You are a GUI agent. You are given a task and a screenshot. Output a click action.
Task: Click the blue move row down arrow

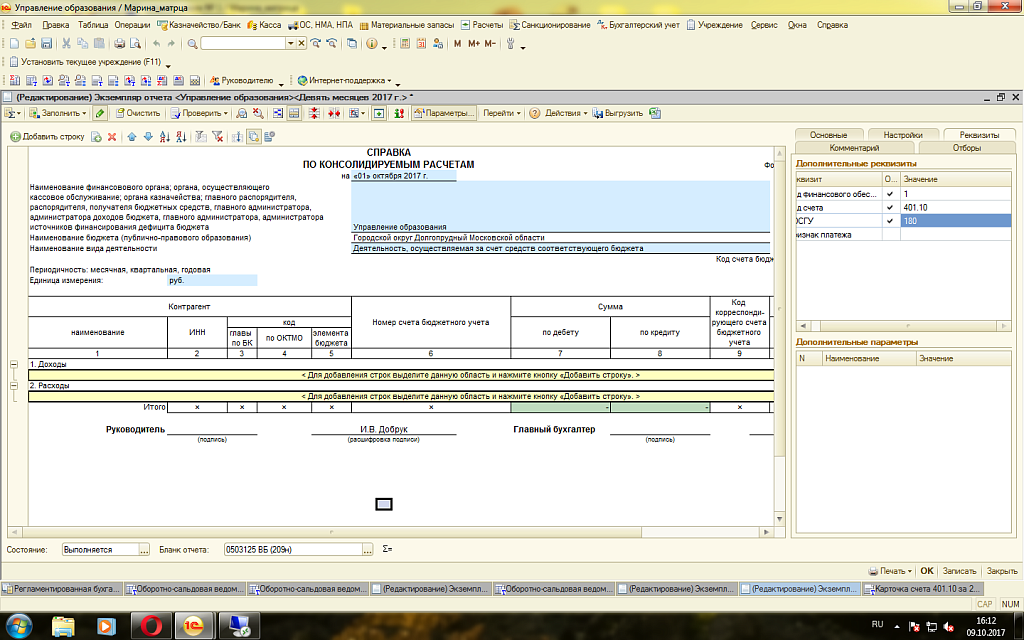148,137
